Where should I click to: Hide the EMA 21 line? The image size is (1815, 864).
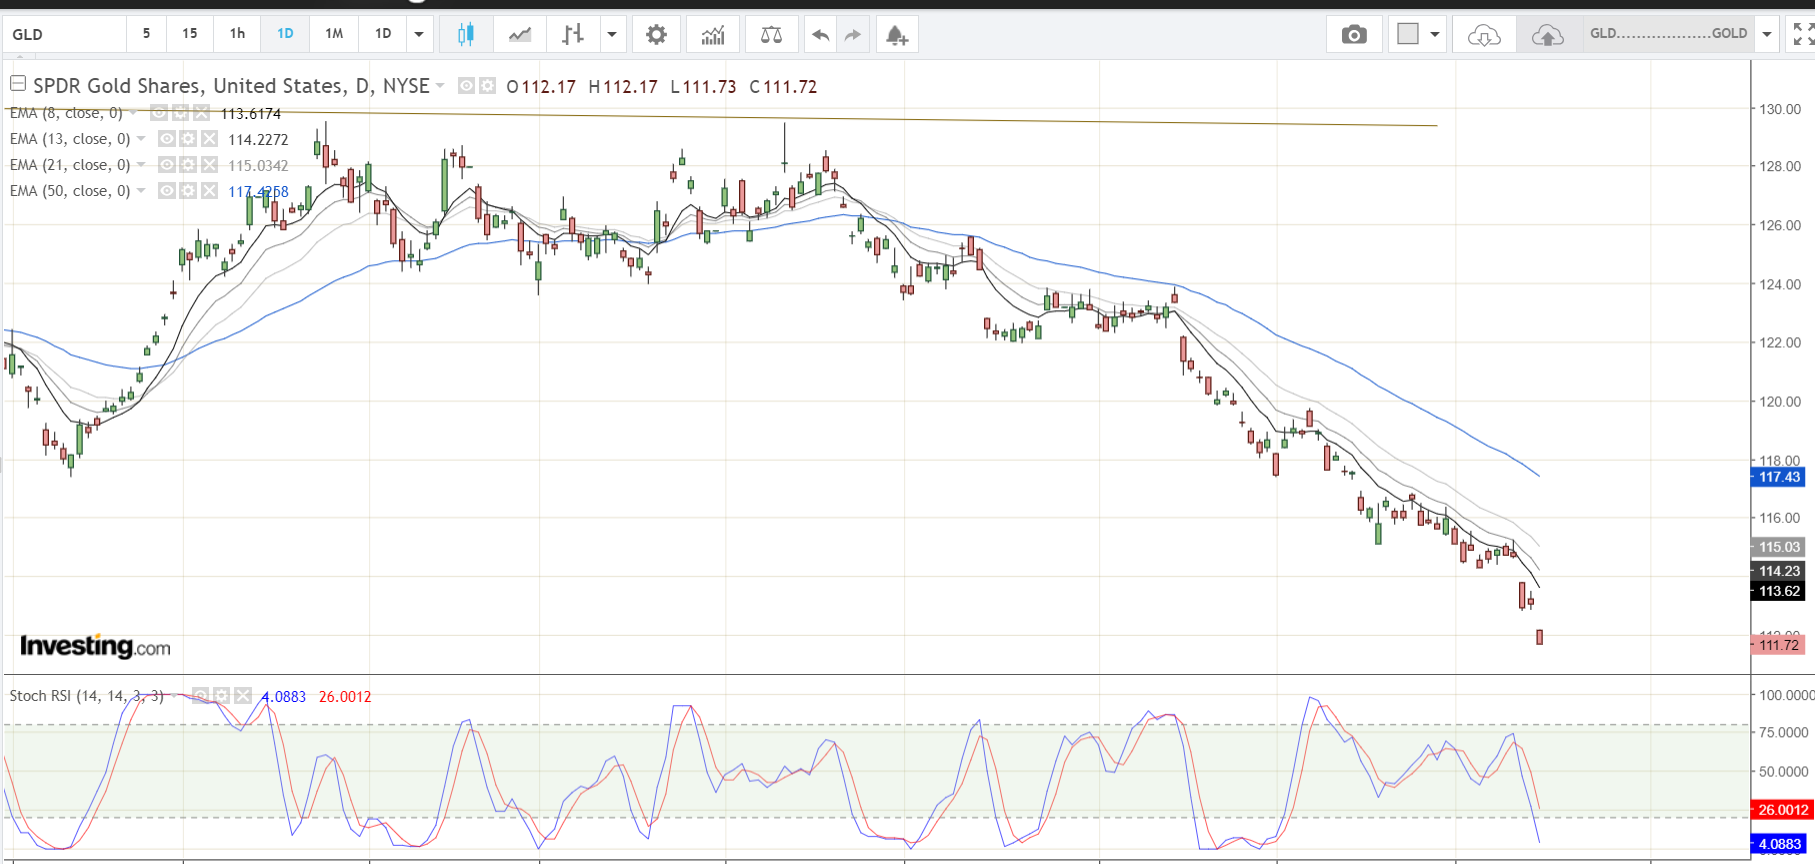click(x=167, y=165)
